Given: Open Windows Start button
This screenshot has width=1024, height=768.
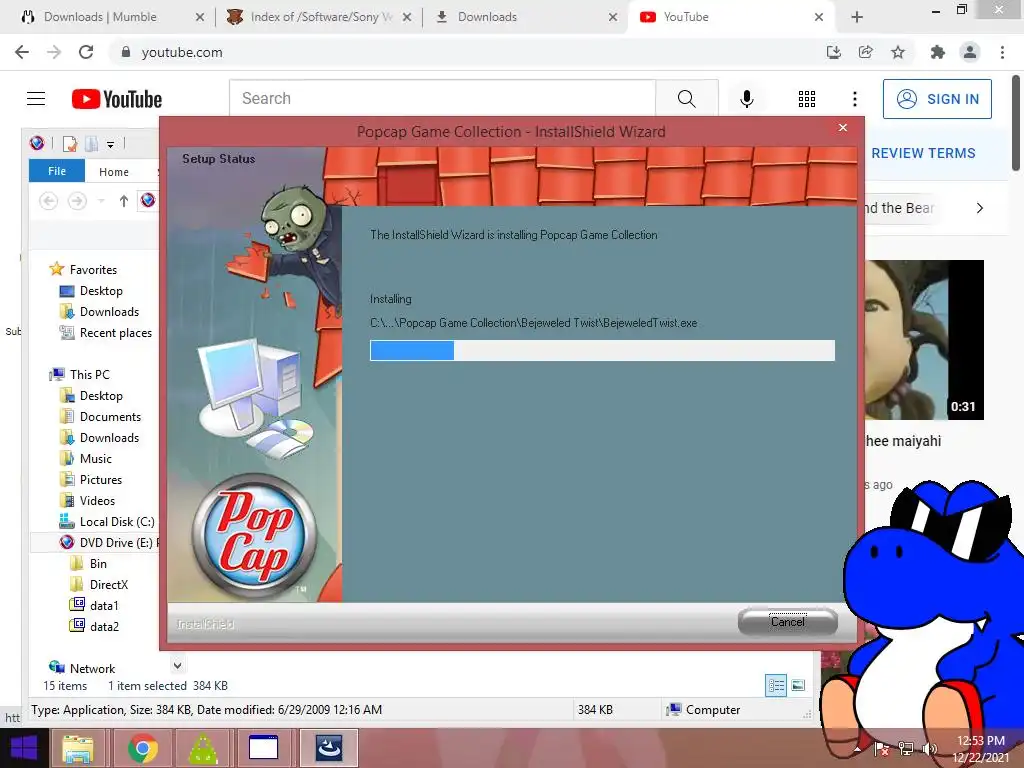Looking at the screenshot, I should point(24,748).
